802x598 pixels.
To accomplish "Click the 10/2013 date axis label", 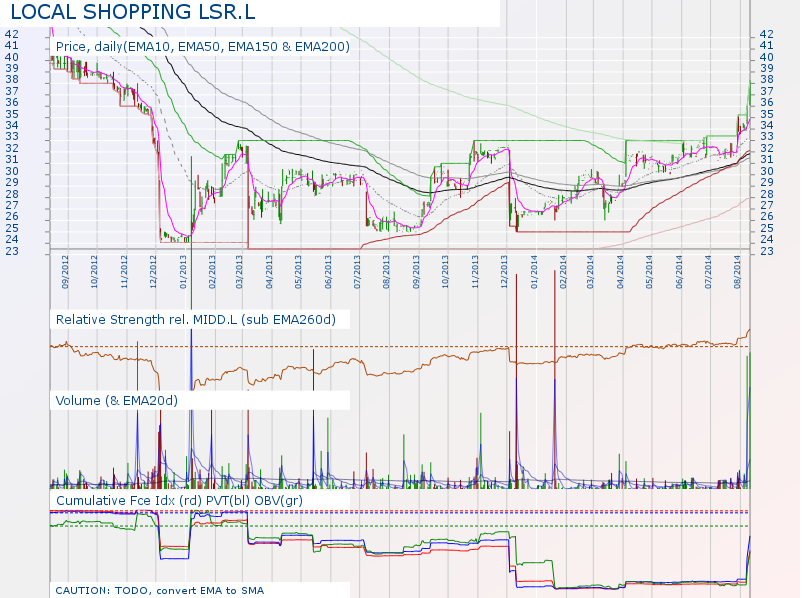I will 445,272.
